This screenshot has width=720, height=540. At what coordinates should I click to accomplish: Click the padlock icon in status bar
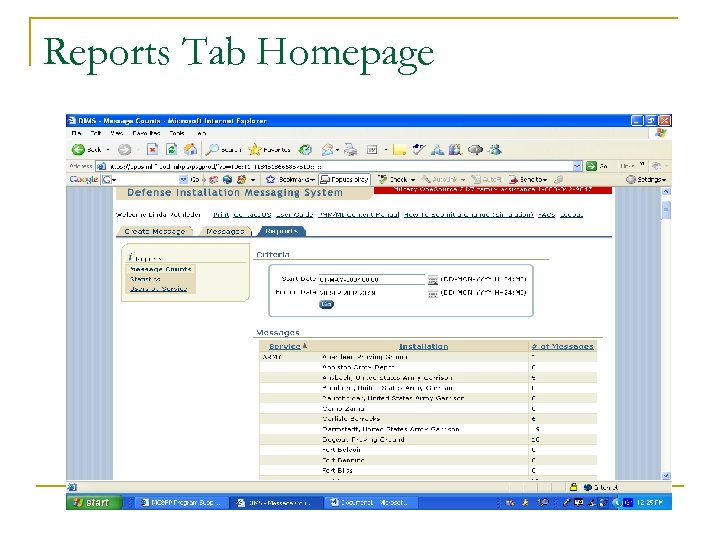(574, 487)
